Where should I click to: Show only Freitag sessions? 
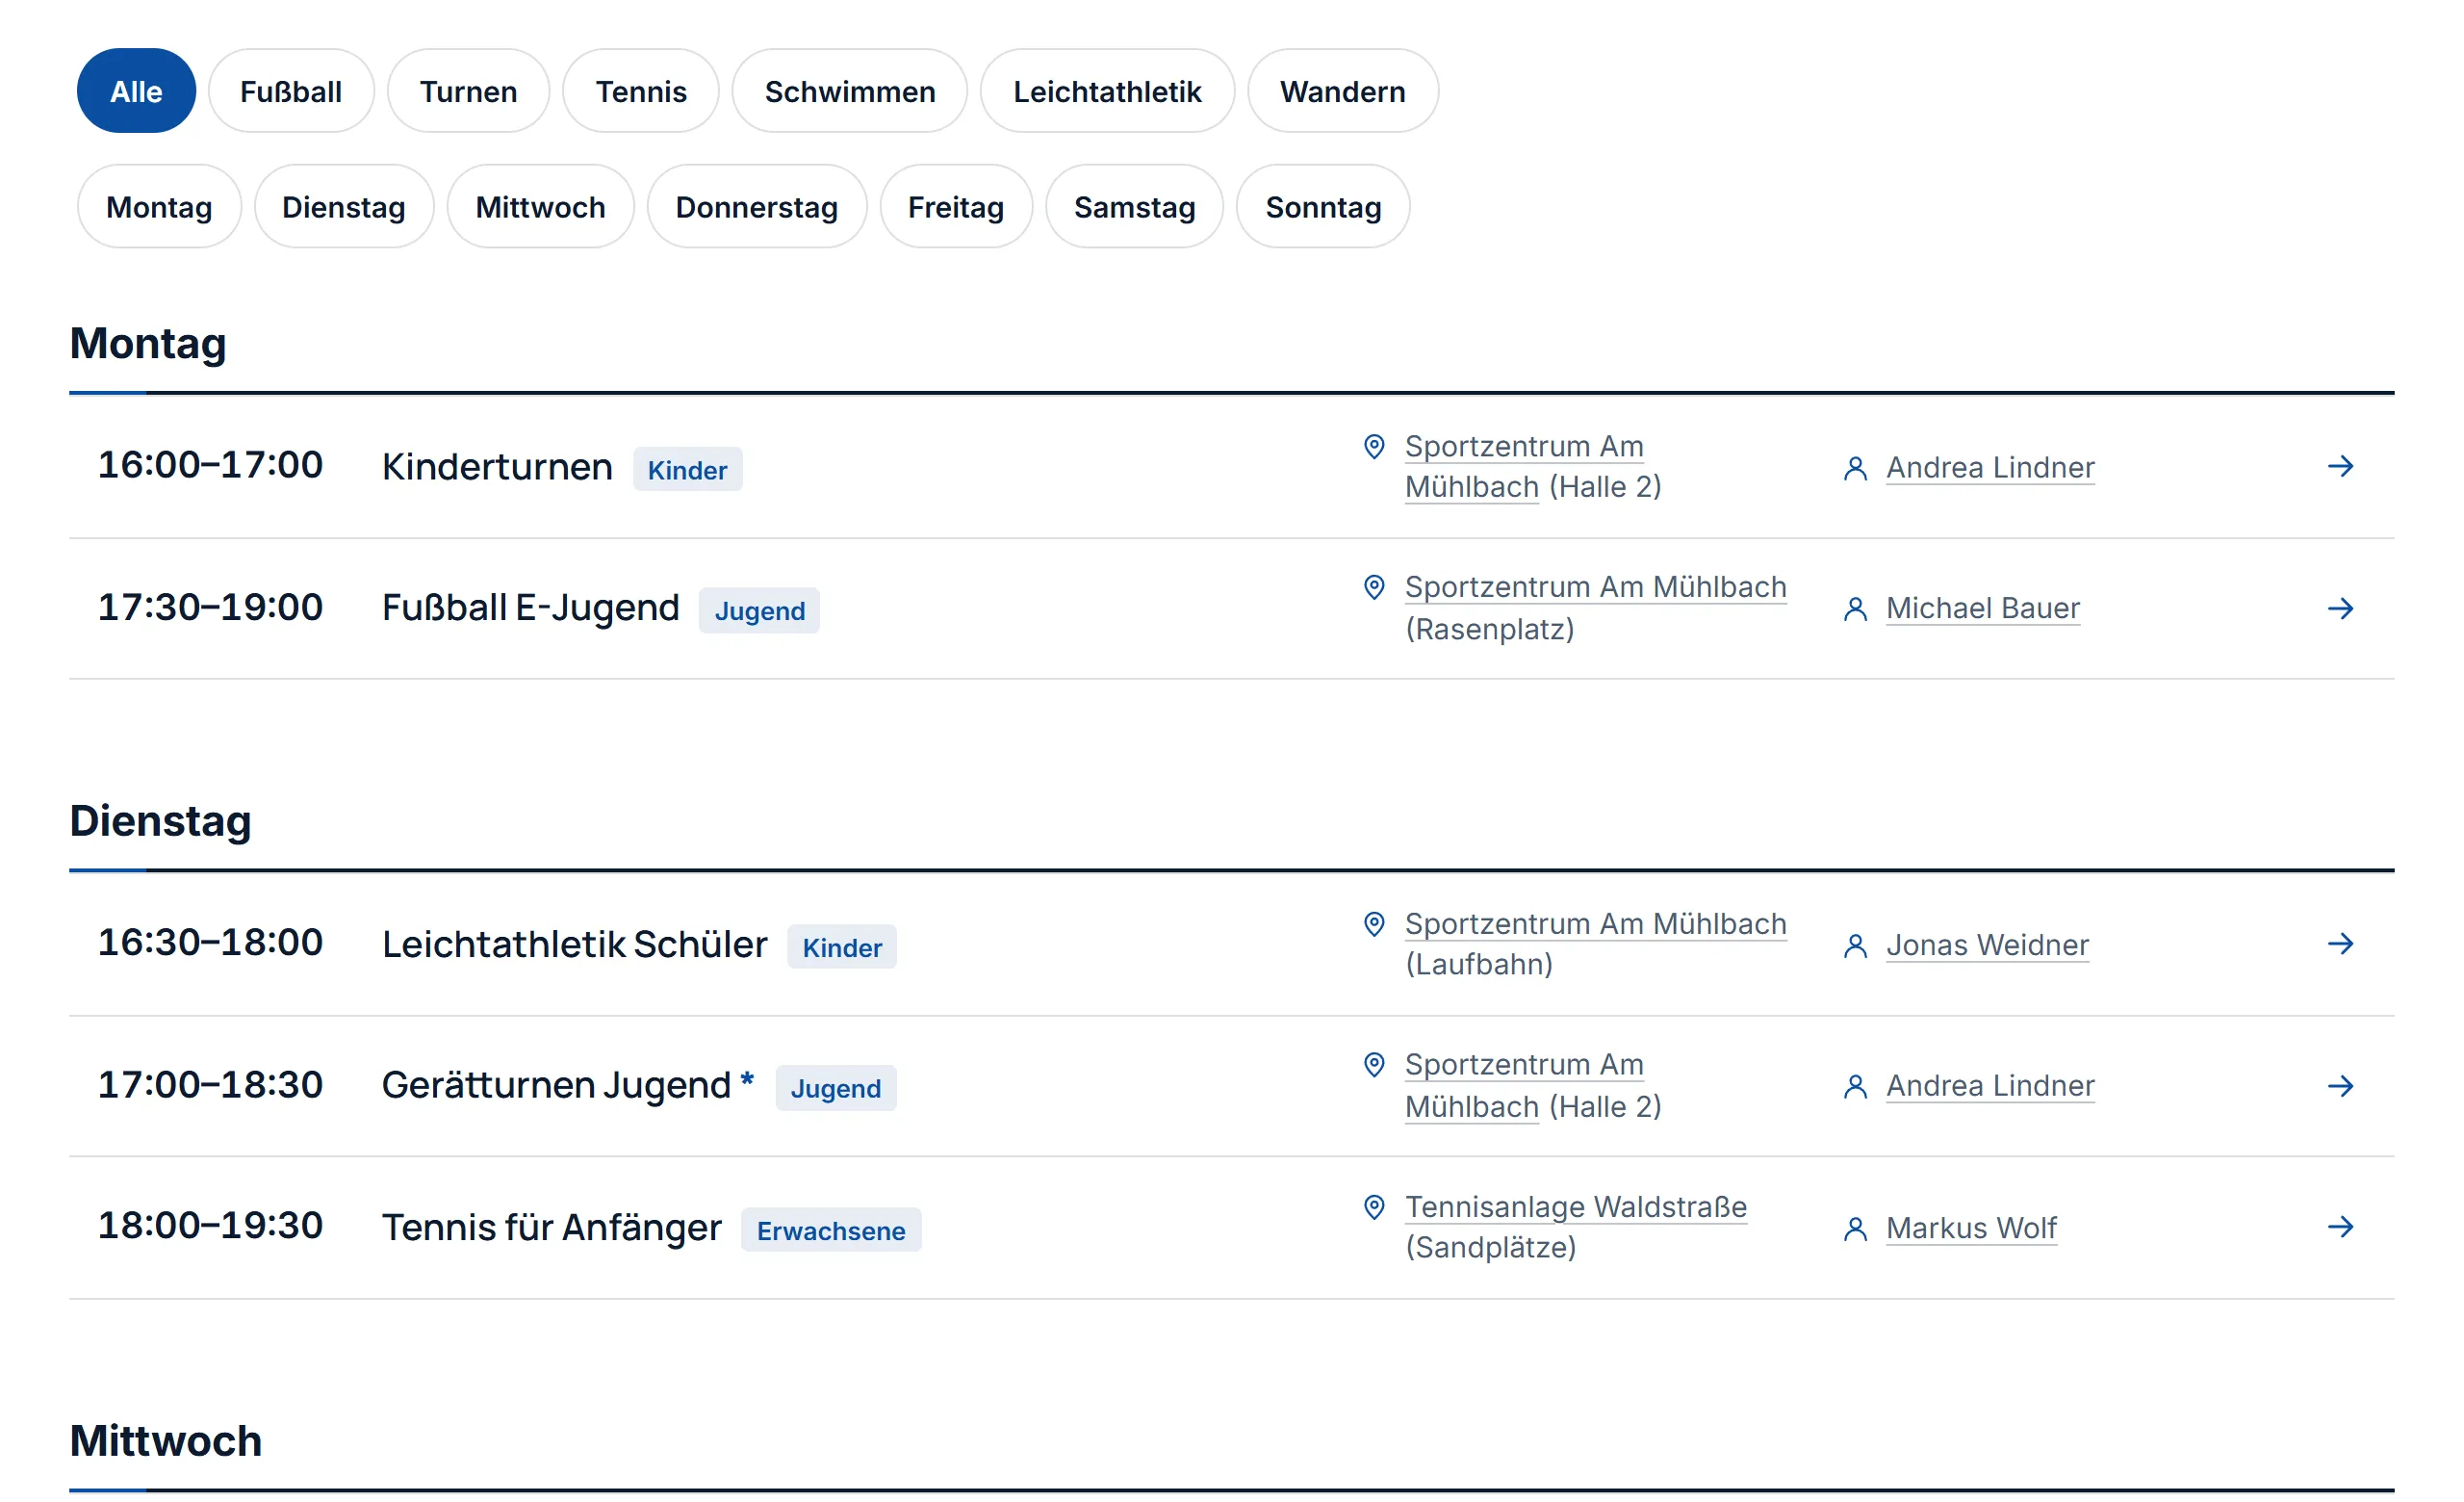click(x=956, y=207)
